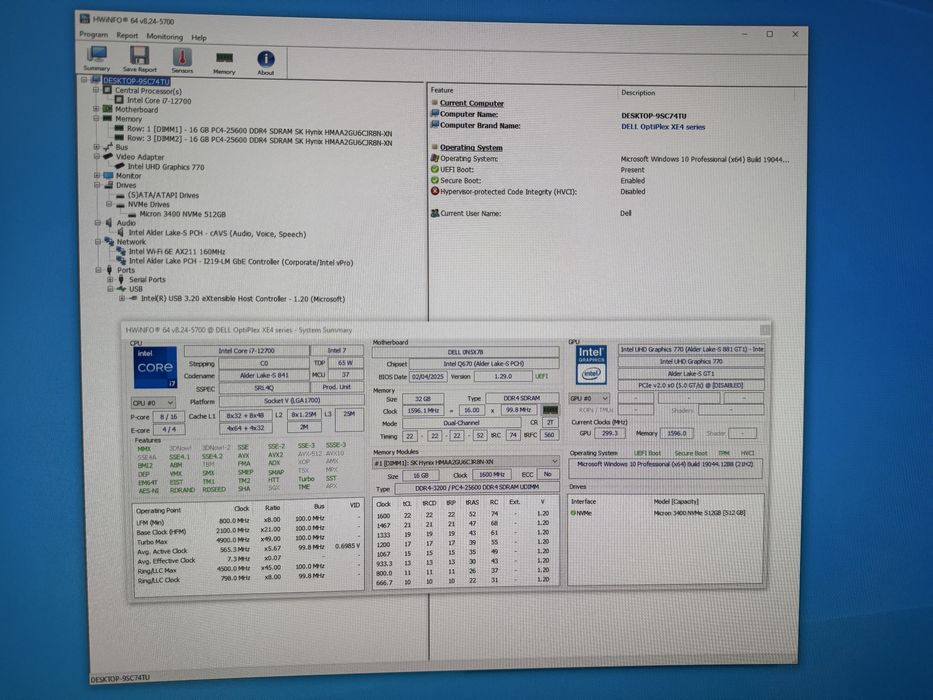Click the Audio speaker node icon
The image size is (933, 700).
click(109, 223)
